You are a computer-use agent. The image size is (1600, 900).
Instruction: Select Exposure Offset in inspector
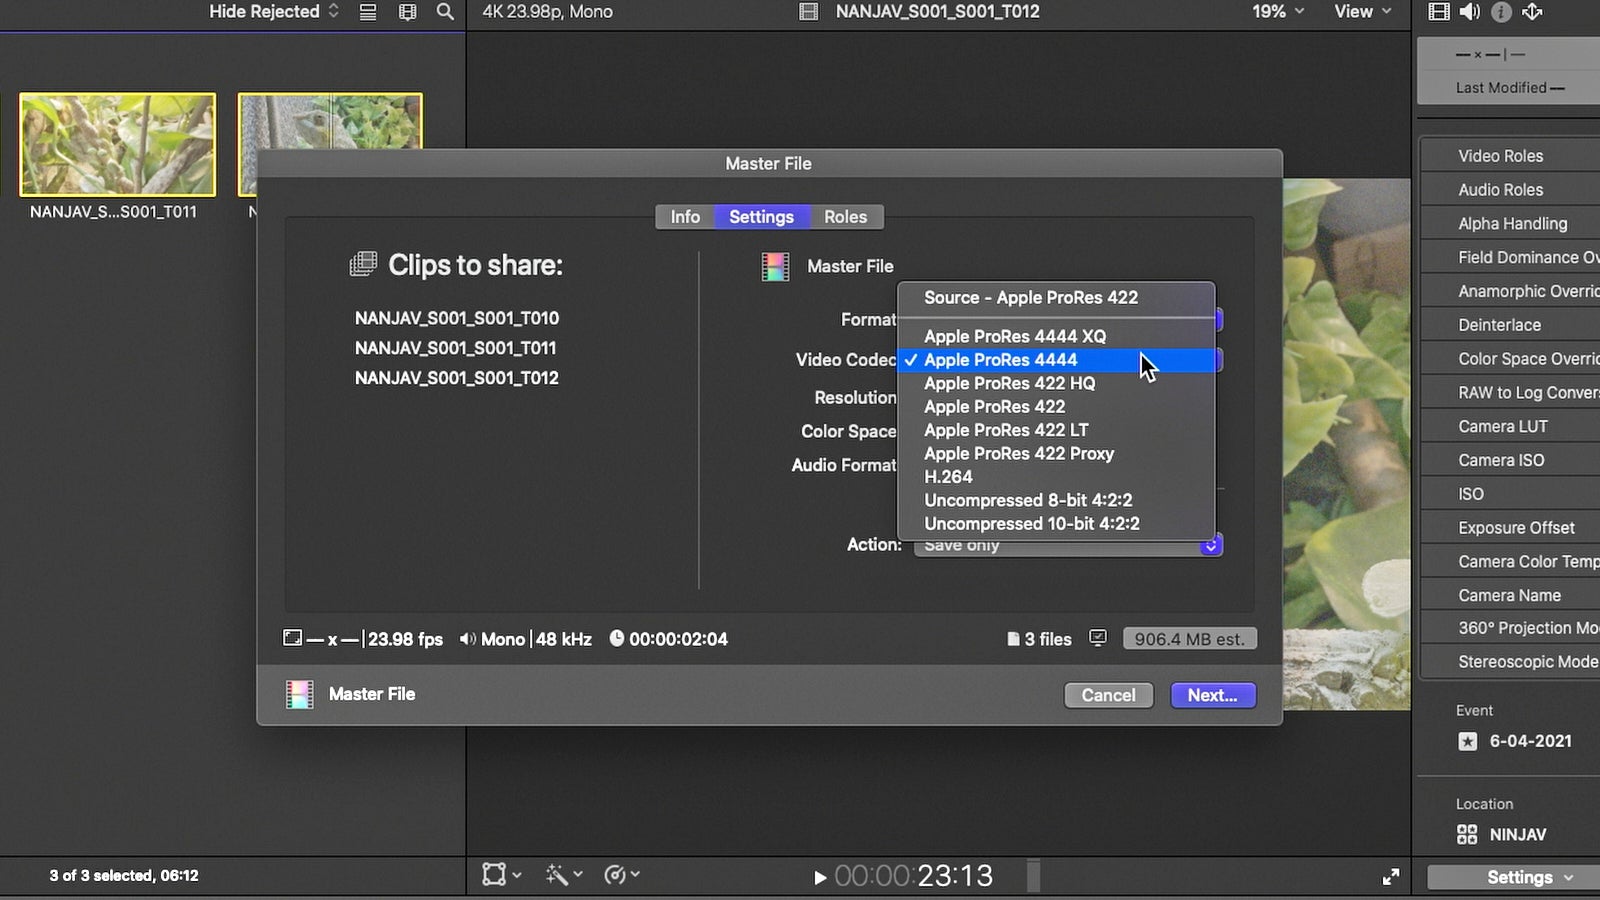pyautogui.click(x=1516, y=528)
